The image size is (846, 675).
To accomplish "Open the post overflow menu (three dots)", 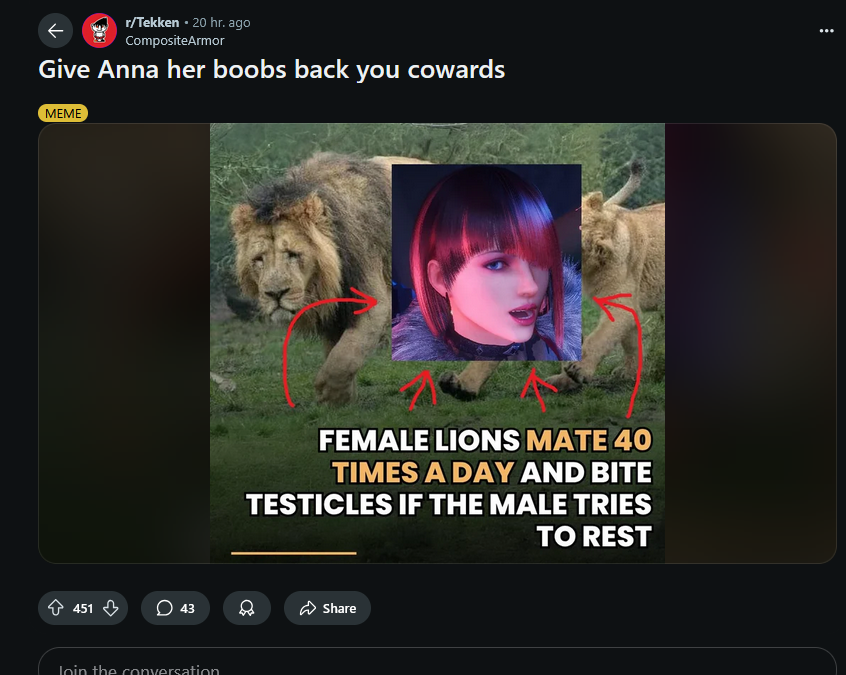I will coord(826,31).
